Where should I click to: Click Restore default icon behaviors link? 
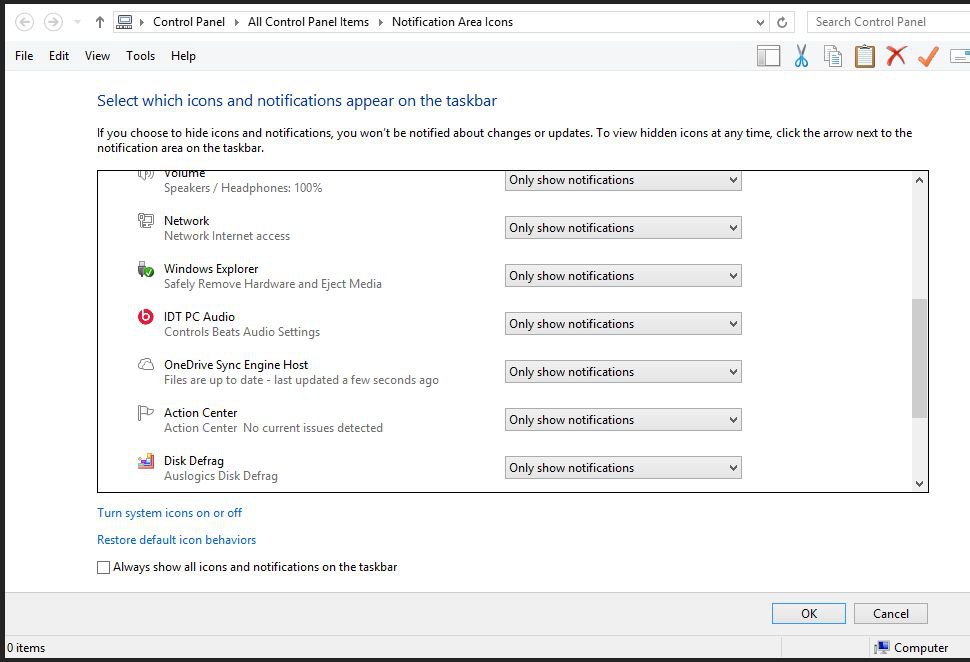[176, 540]
